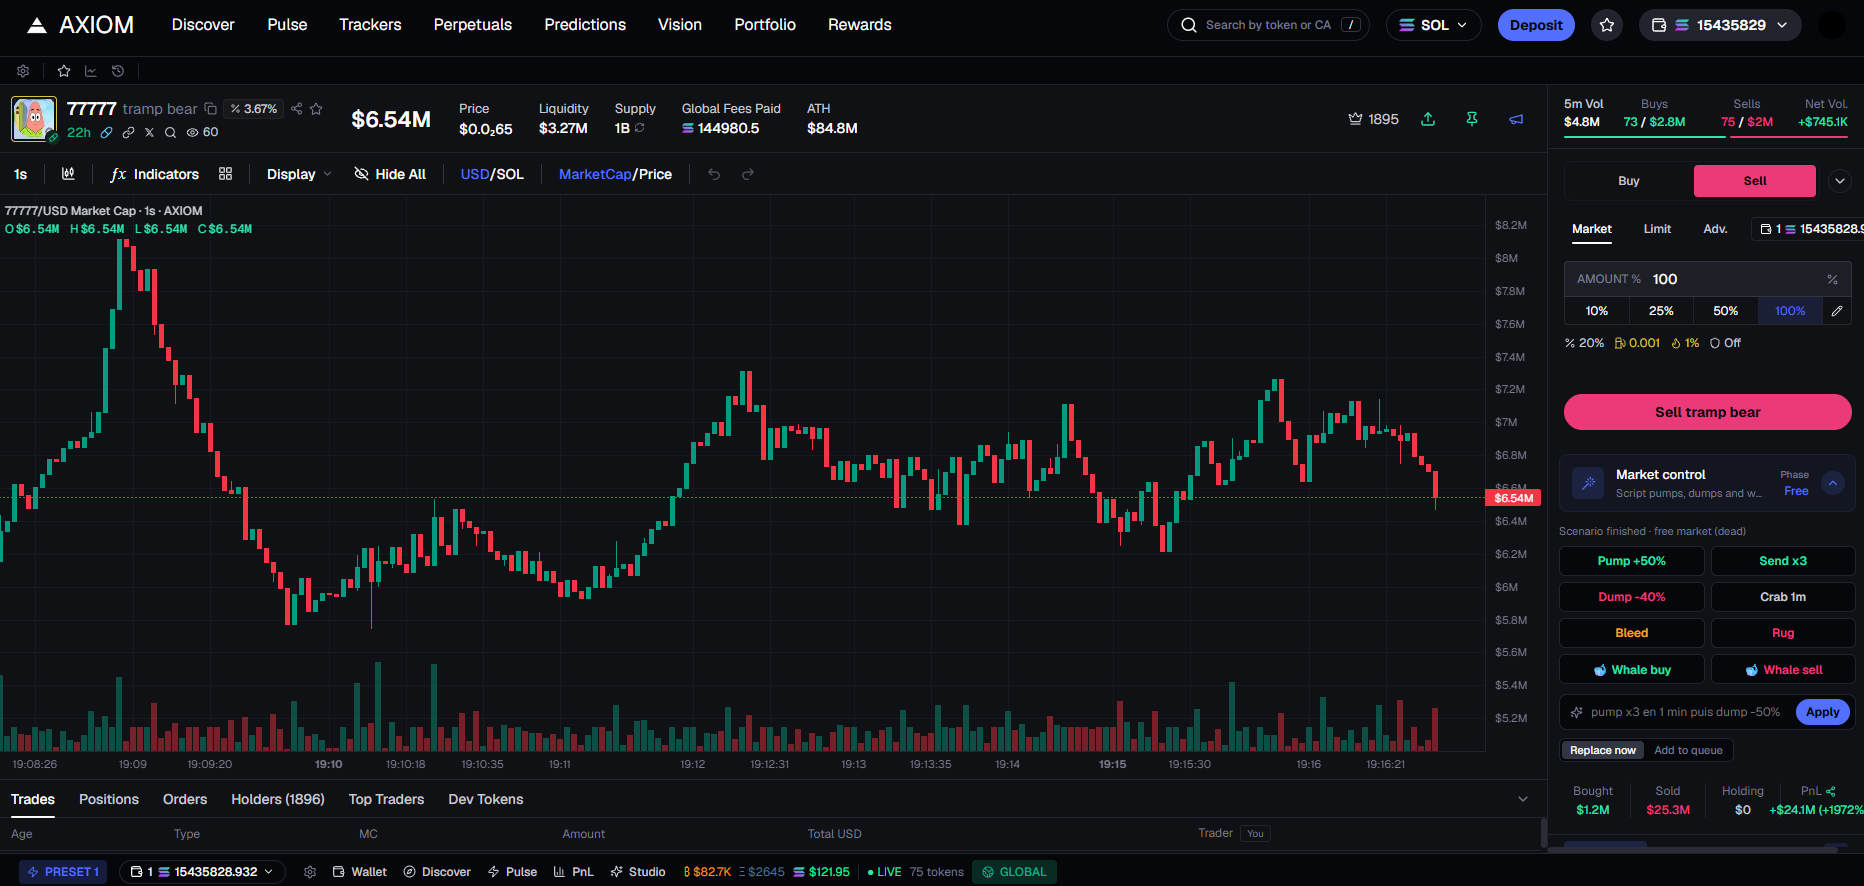The width and height of the screenshot is (1864, 886).
Task: Switch chart to MarketCap view
Action: [595, 174]
